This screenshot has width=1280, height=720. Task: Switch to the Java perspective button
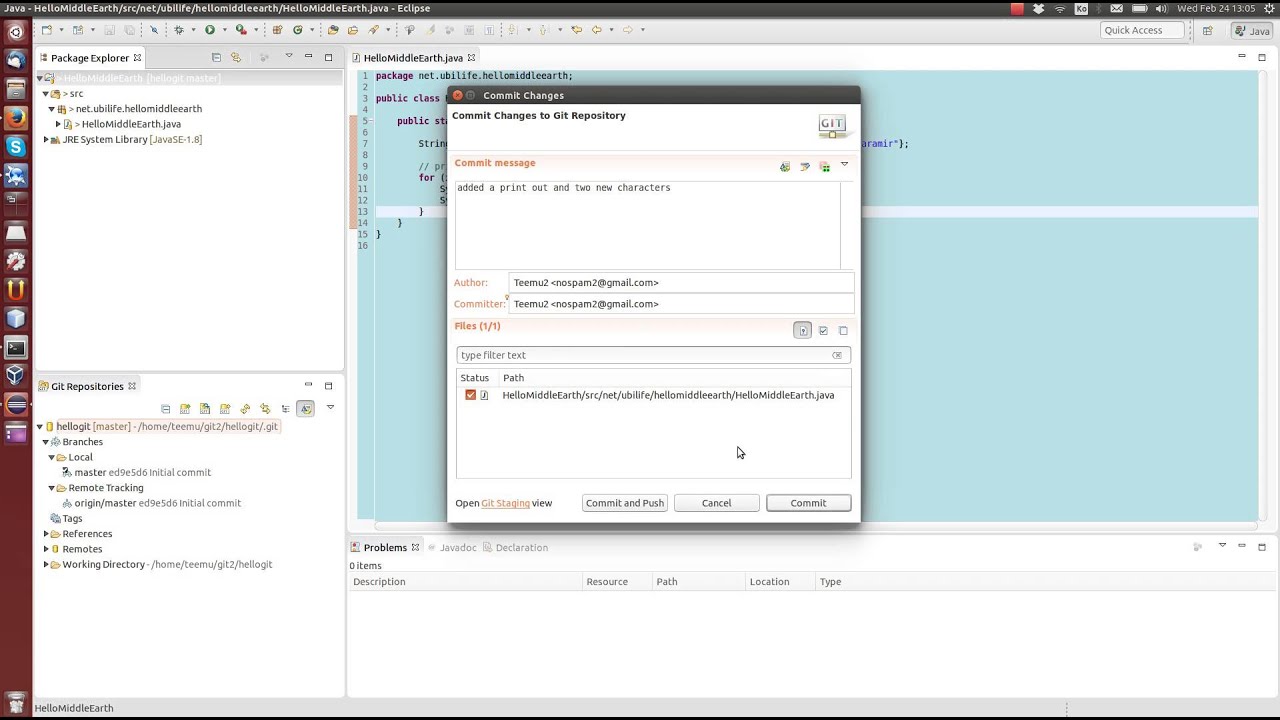1252,31
